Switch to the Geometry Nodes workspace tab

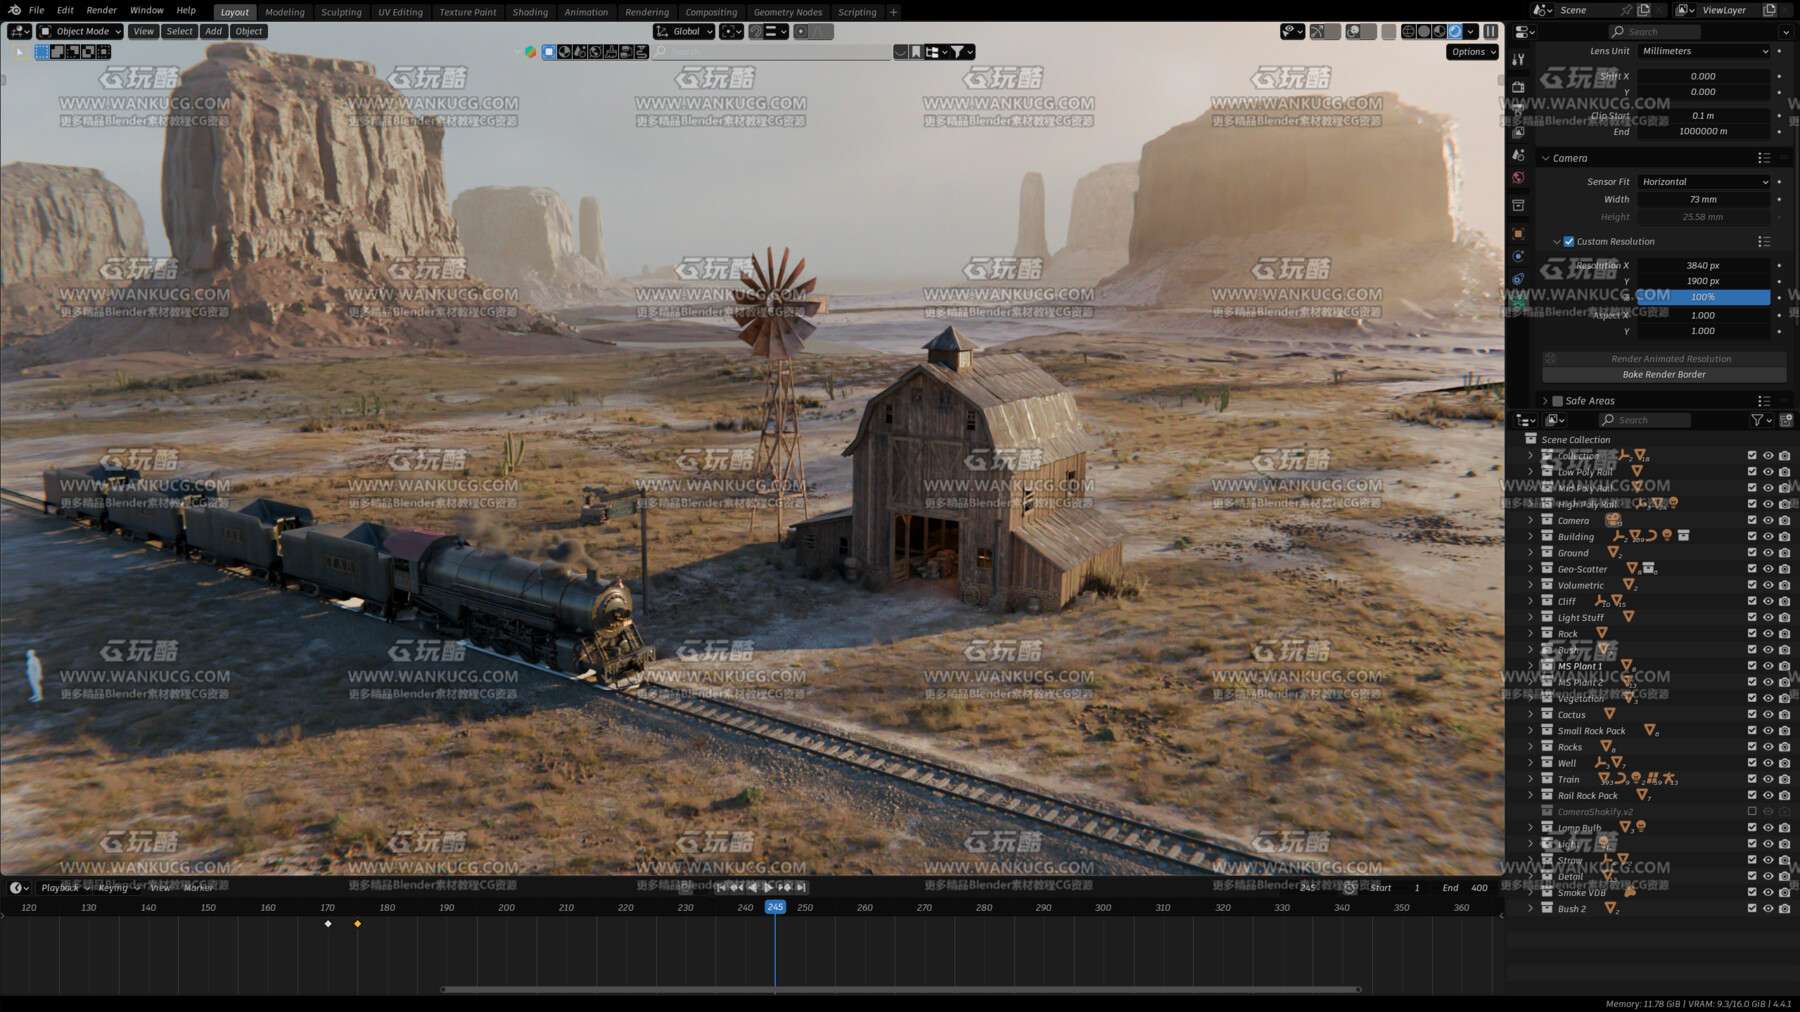point(788,12)
